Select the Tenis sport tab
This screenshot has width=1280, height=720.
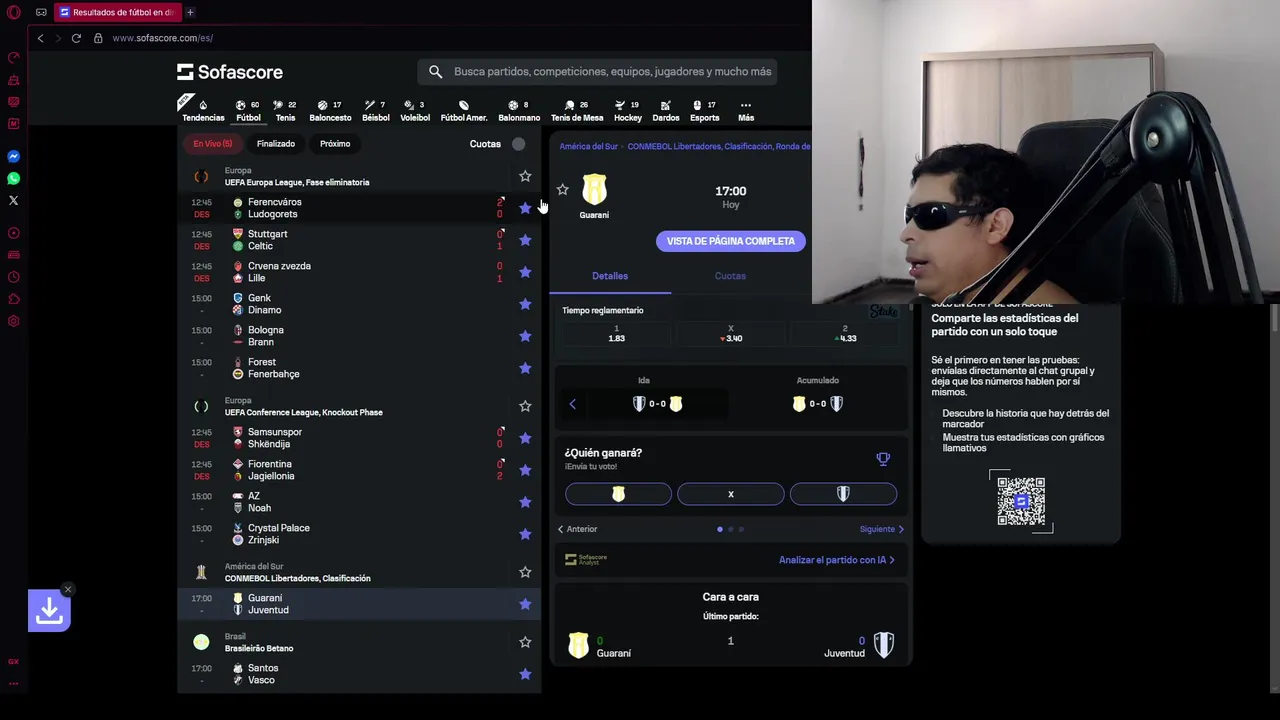click(x=285, y=110)
